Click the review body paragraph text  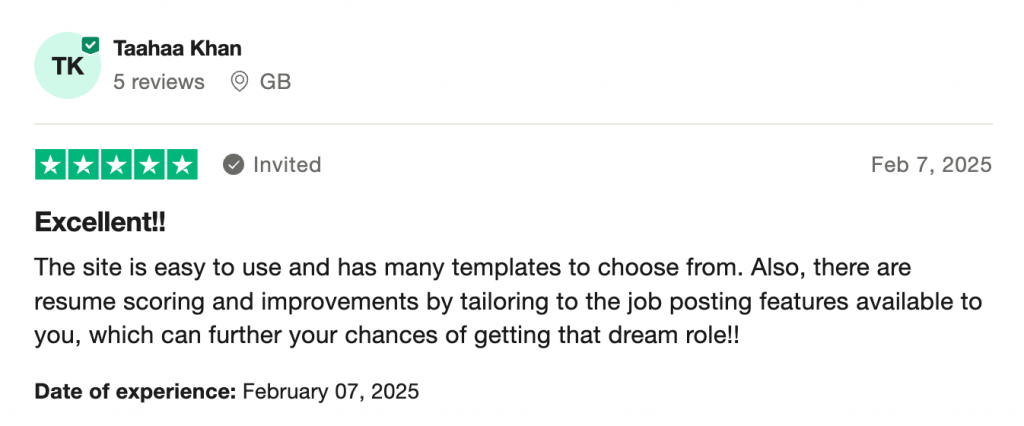tap(500, 302)
